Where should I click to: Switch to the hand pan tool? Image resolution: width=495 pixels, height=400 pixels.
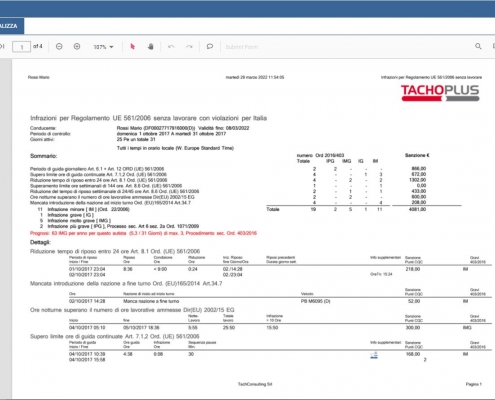(x=151, y=47)
